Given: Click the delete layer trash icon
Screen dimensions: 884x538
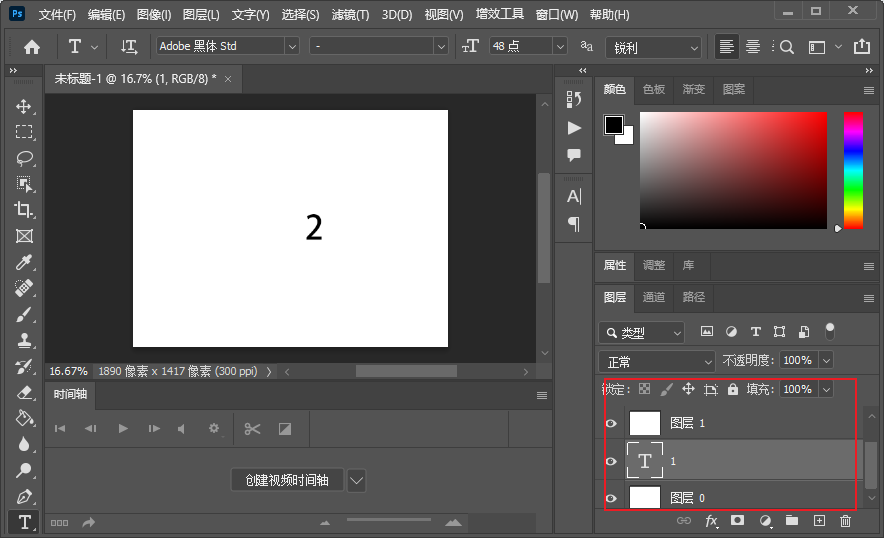Looking at the screenshot, I should (845, 521).
